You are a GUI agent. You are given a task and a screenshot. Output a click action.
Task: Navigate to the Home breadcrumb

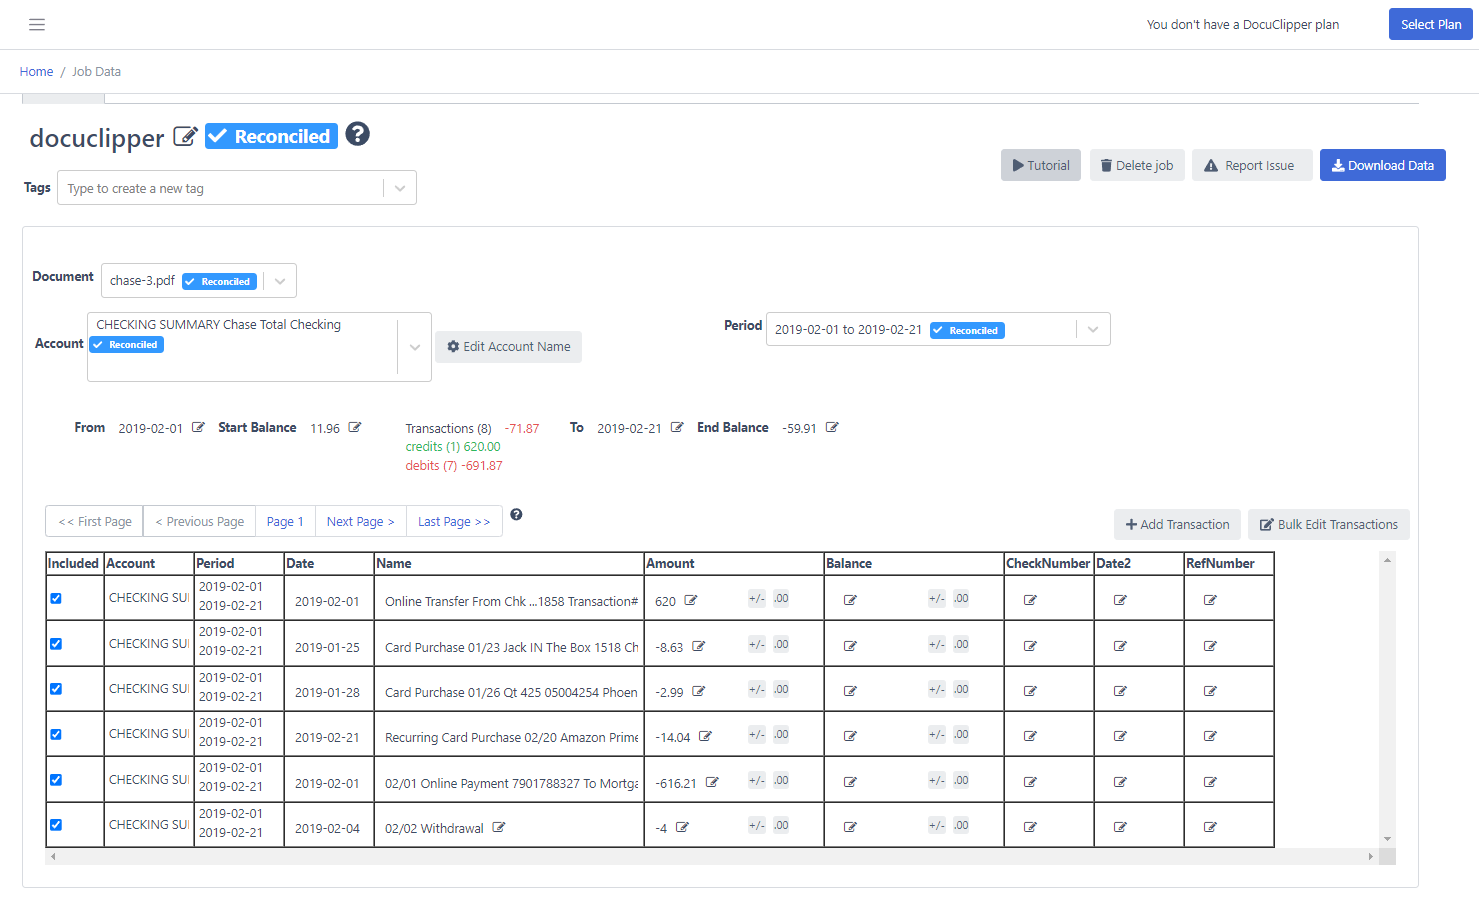[36, 71]
